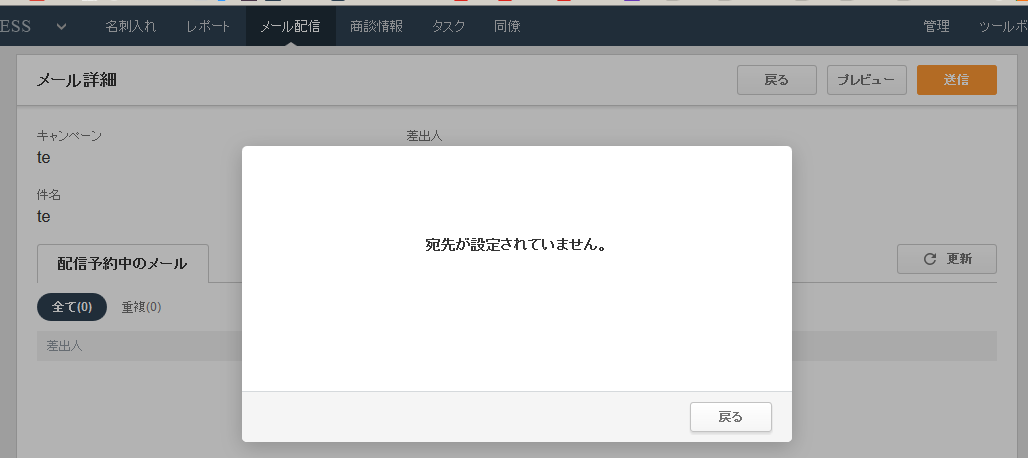Open the dropdown chevron beside the ESS logo
Image resolution: width=1028 pixels, height=458 pixels.
tap(62, 26)
